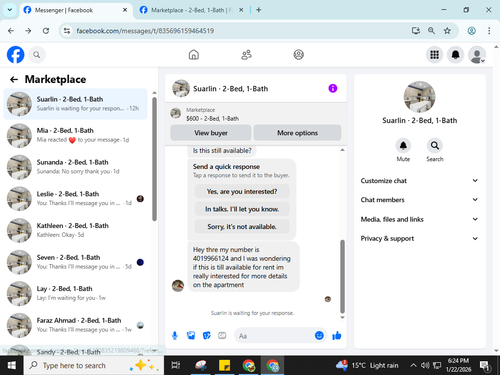Viewport: 500px width, 375px height.
Task: Open account profile avatar menu
Action: coord(477,55)
